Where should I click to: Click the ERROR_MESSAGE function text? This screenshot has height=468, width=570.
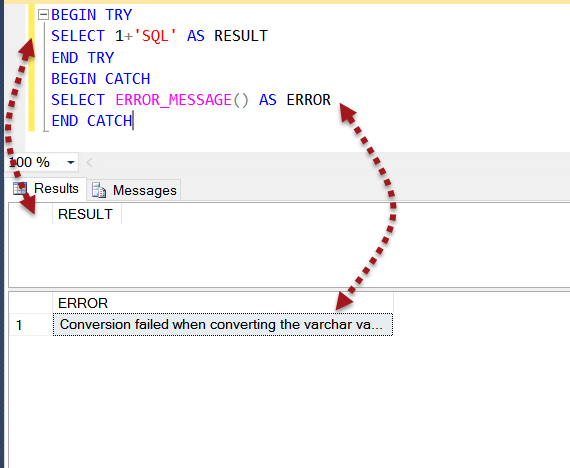[x=173, y=100]
